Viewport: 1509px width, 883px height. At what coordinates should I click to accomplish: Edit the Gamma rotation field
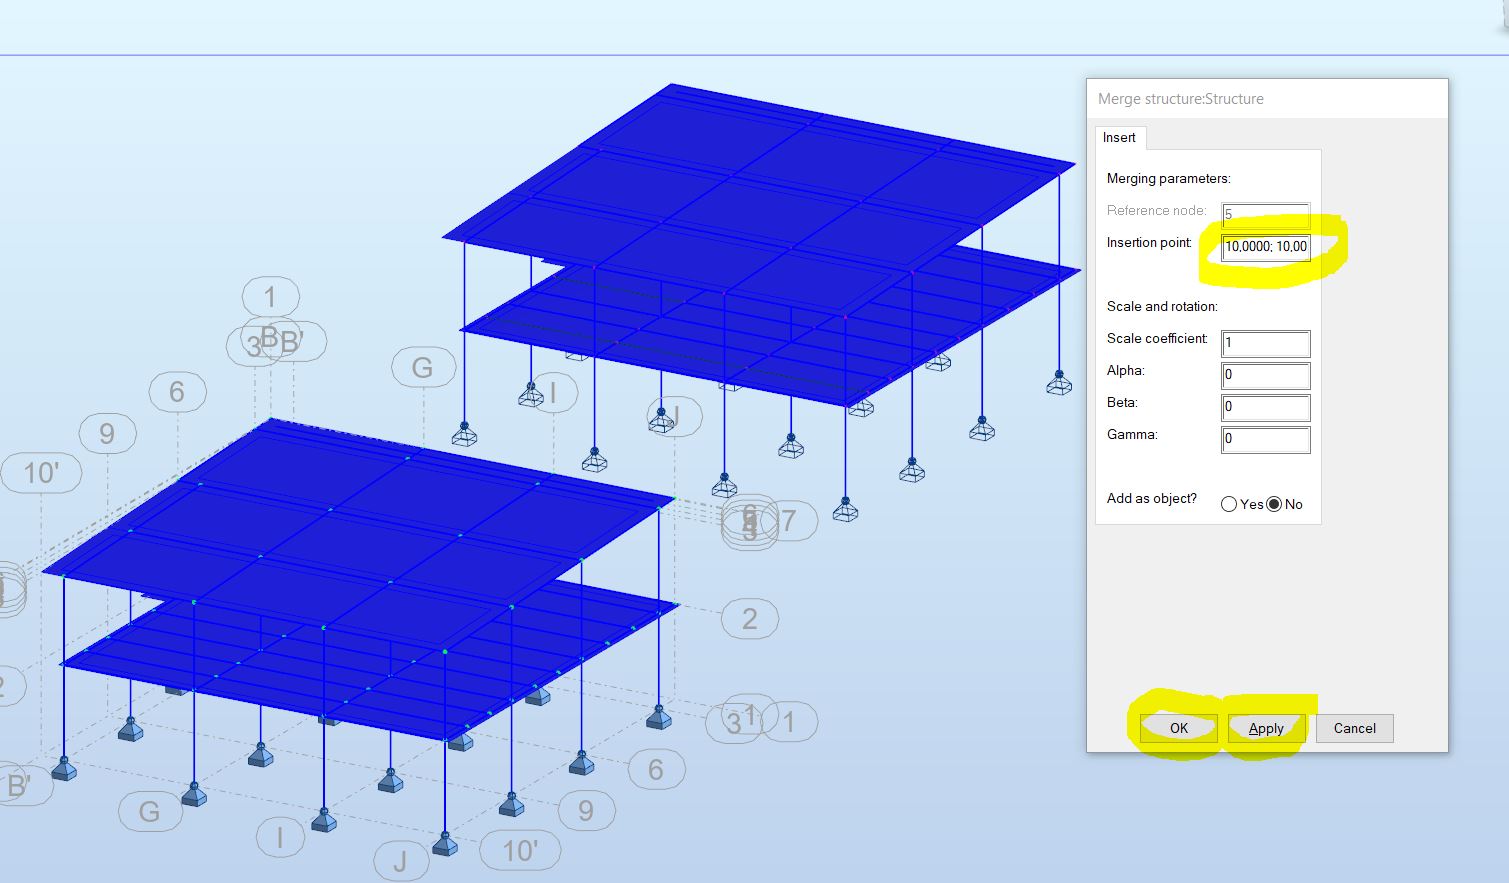pyautogui.click(x=1264, y=439)
